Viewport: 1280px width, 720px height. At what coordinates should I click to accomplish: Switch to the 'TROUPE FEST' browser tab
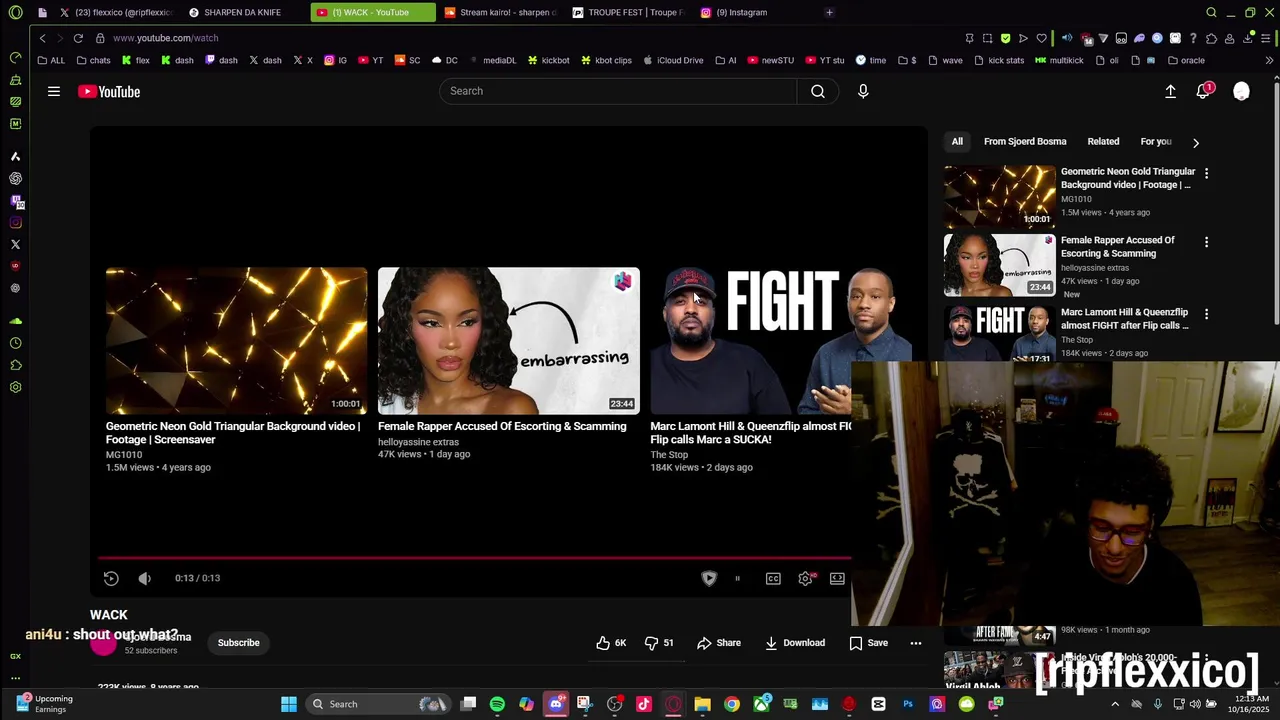(628, 12)
